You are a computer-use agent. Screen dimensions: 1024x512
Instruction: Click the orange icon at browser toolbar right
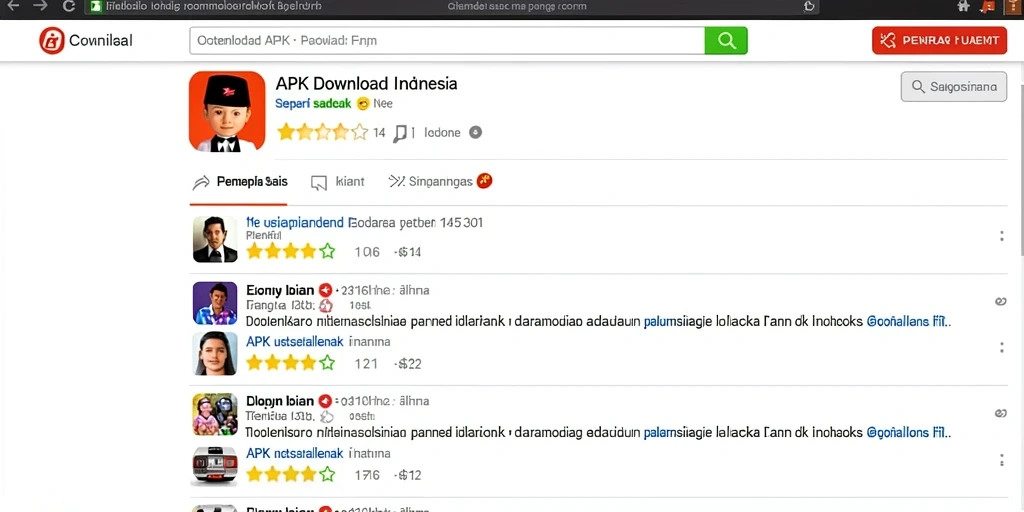pos(988,6)
